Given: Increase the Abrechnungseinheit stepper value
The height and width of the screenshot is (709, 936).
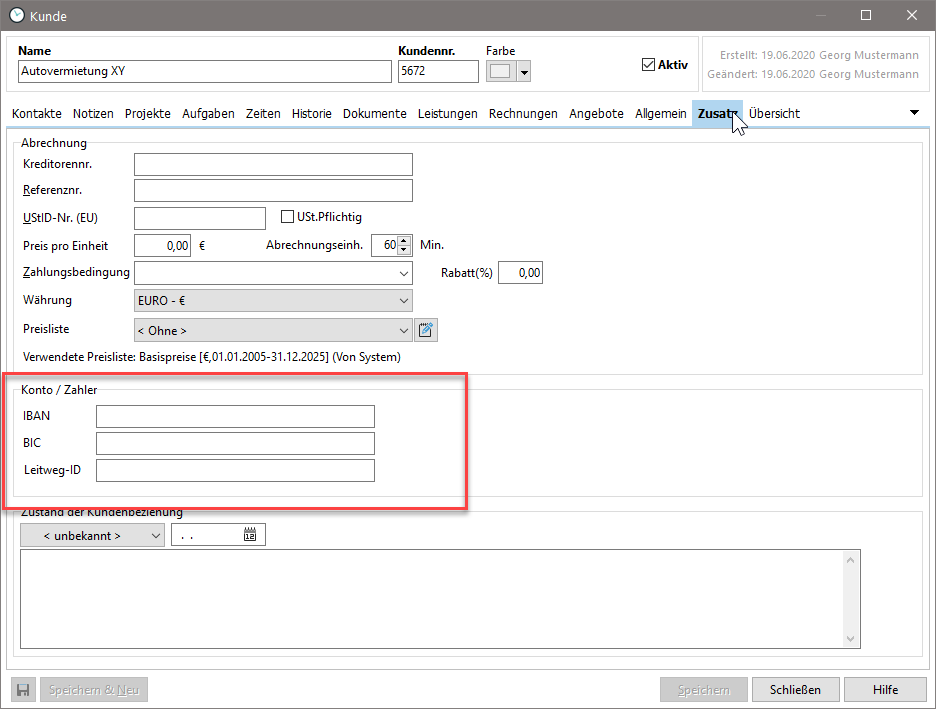Looking at the screenshot, I should pyautogui.click(x=404, y=240).
